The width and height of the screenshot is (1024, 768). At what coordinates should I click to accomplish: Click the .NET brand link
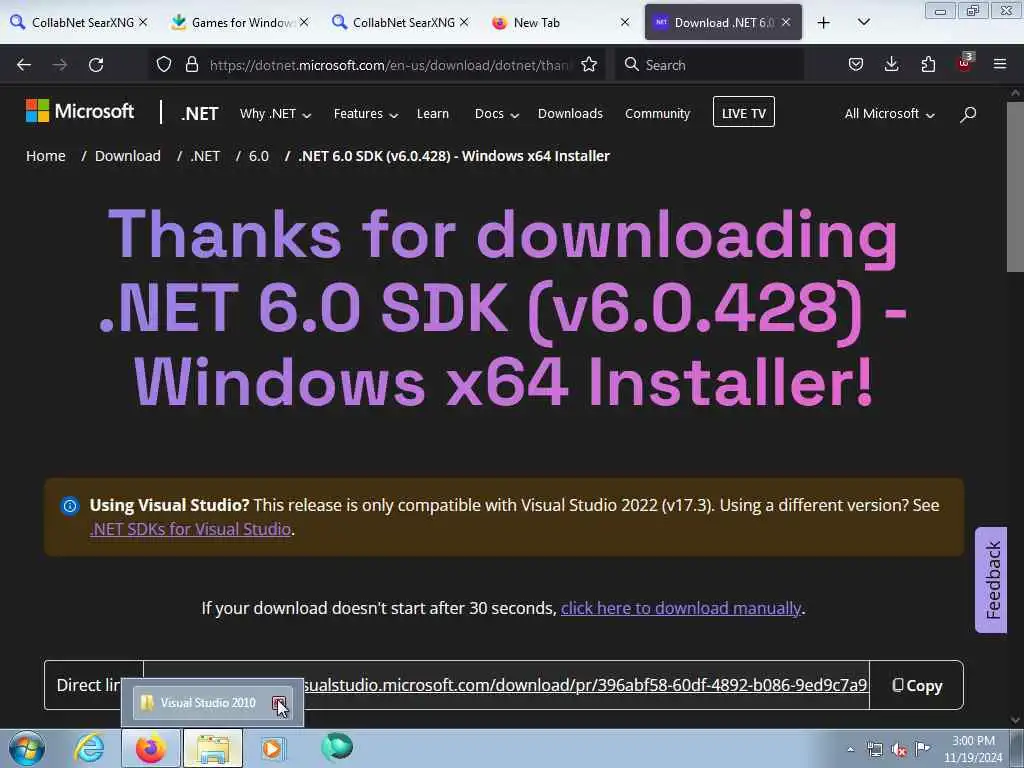pos(200,114)
